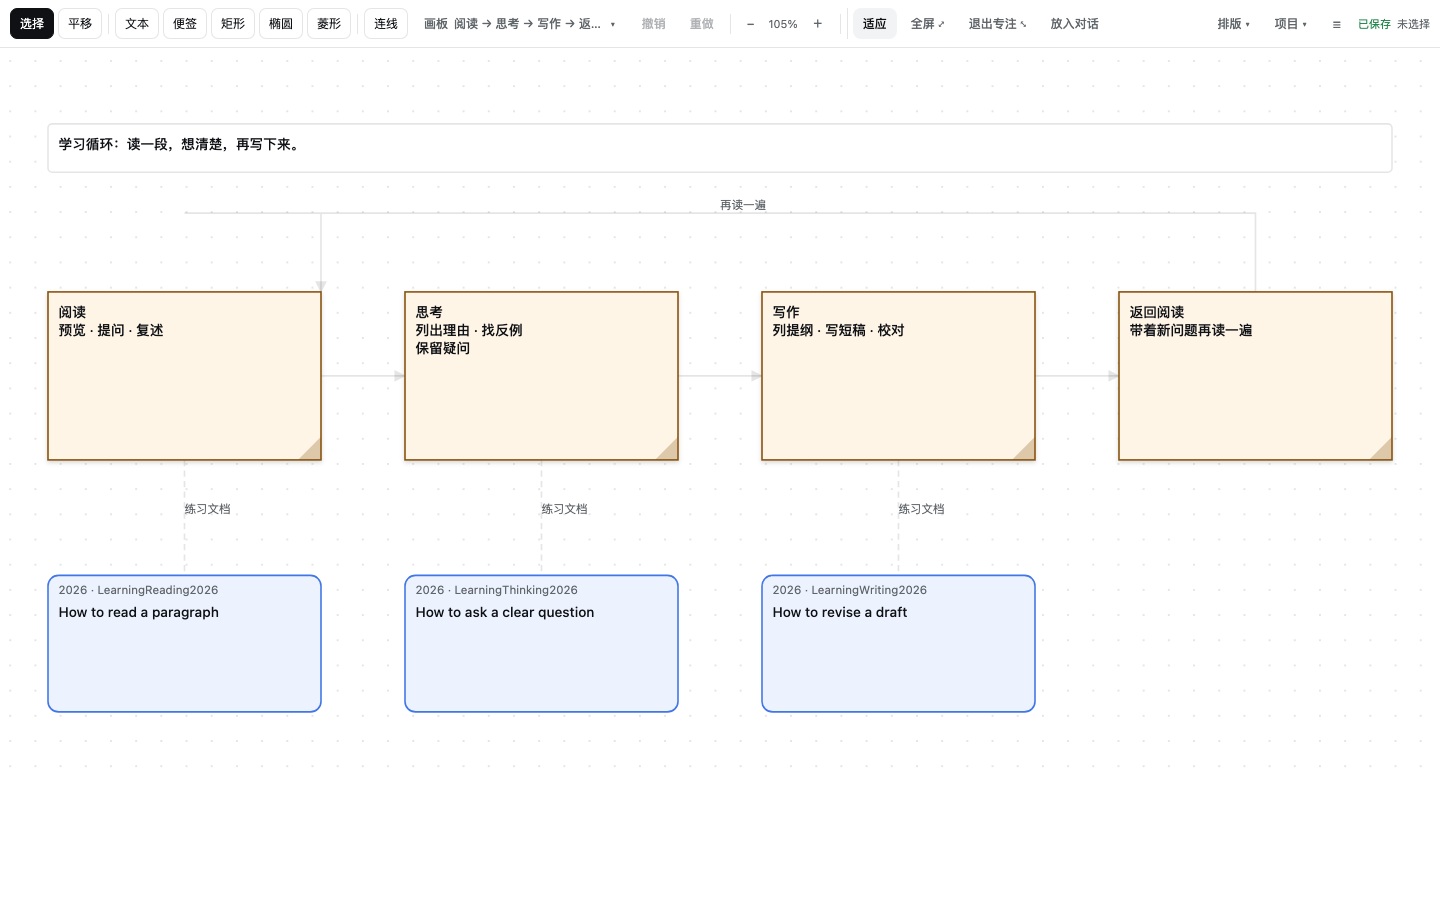Toggle the 适应 fit-to-view button

[x=875, y=24]
